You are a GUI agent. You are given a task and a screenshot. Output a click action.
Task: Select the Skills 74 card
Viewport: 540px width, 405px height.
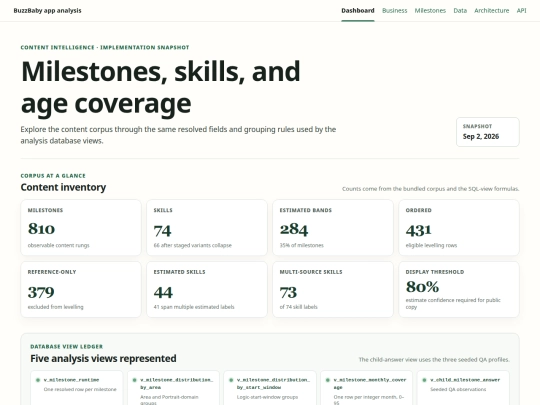tap(207, 228)
